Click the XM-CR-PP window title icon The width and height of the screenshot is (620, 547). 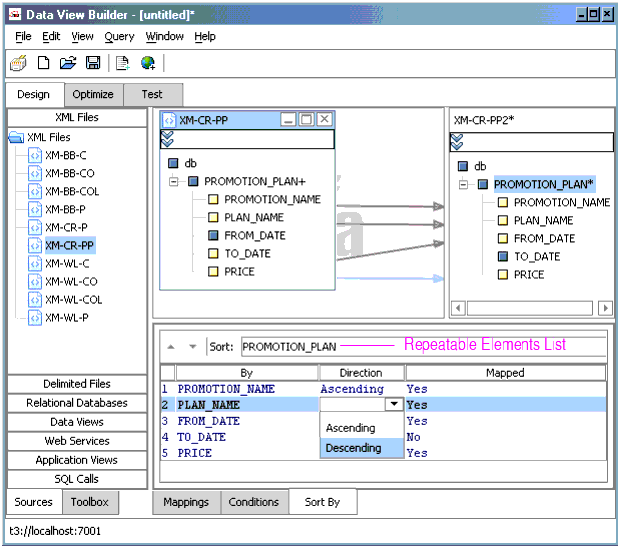coord(169,120)
